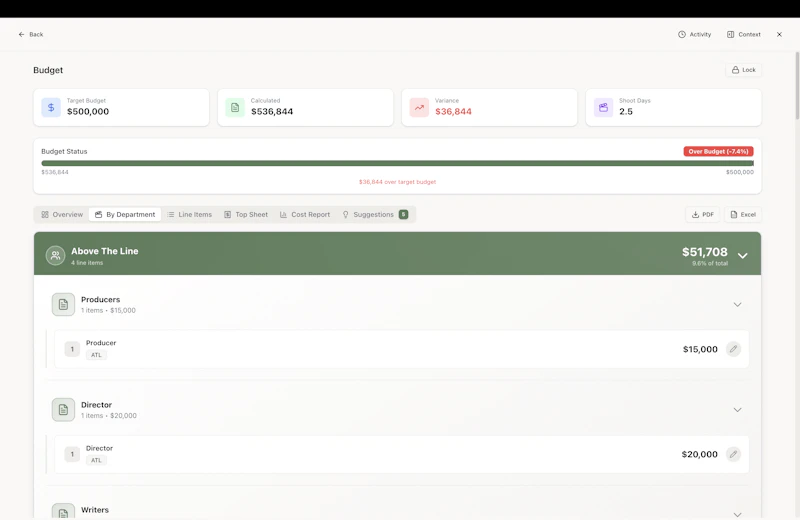Click '1 items • $15,000' Producers subtitle
This screenshot has width=800, height=520.
[108, 311]
